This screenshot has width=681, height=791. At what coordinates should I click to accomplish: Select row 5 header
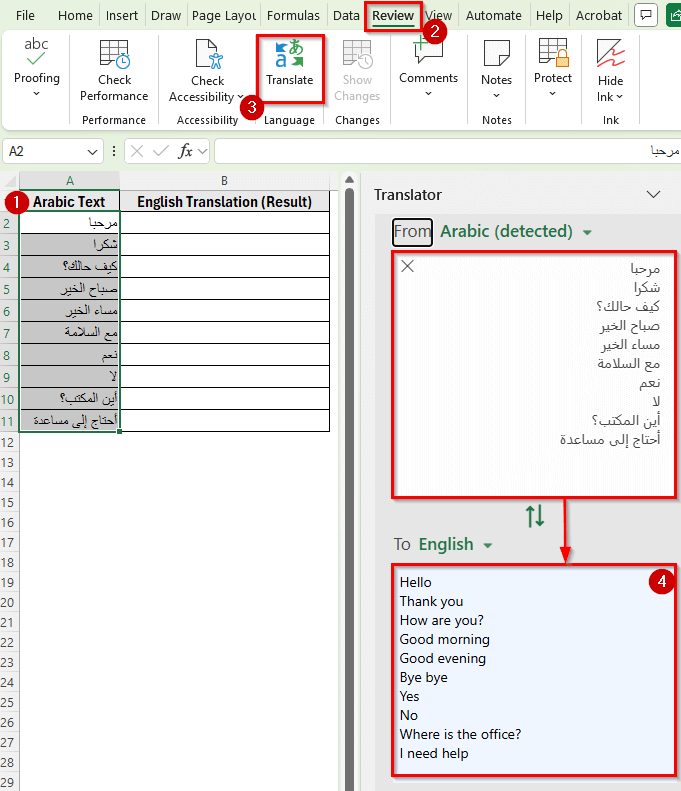pos(9,289)
